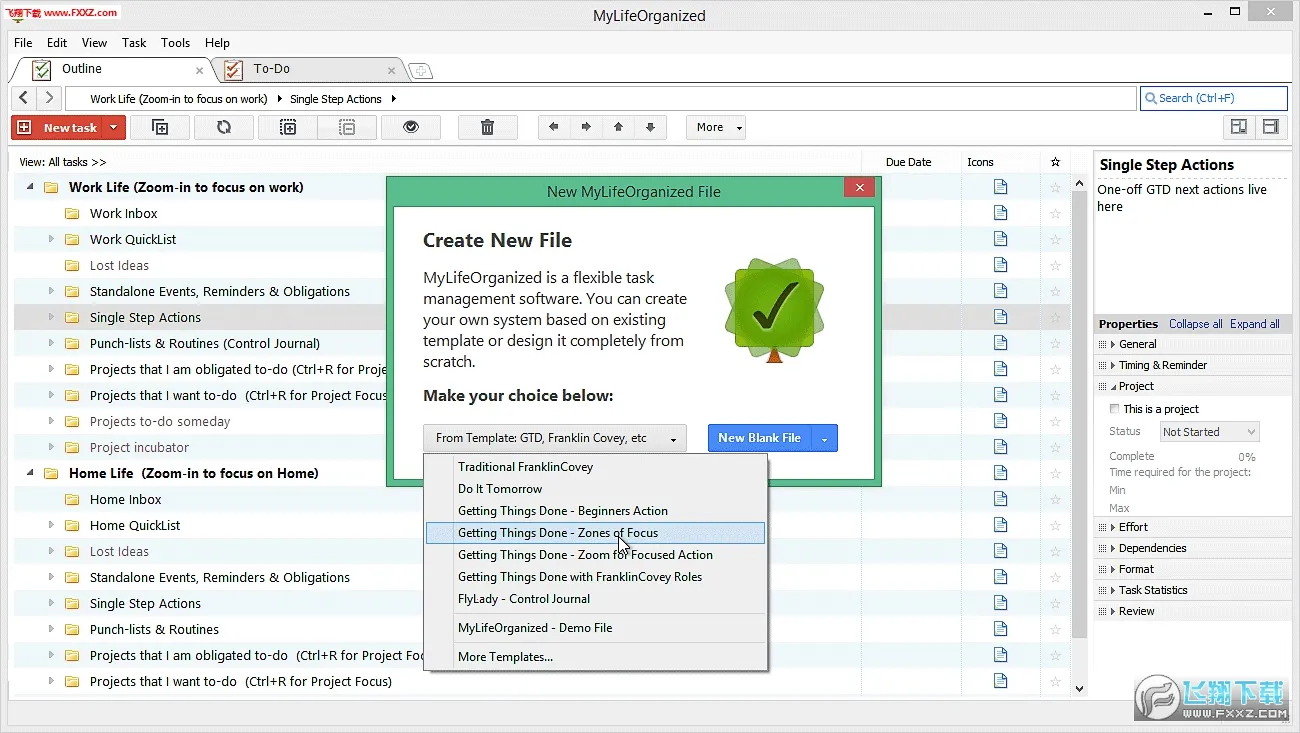This screenshot has width=1300, height=733.
Task: Click the hide completed tasks eye icon
Action: pyautogui.click(x=411, y=127)
